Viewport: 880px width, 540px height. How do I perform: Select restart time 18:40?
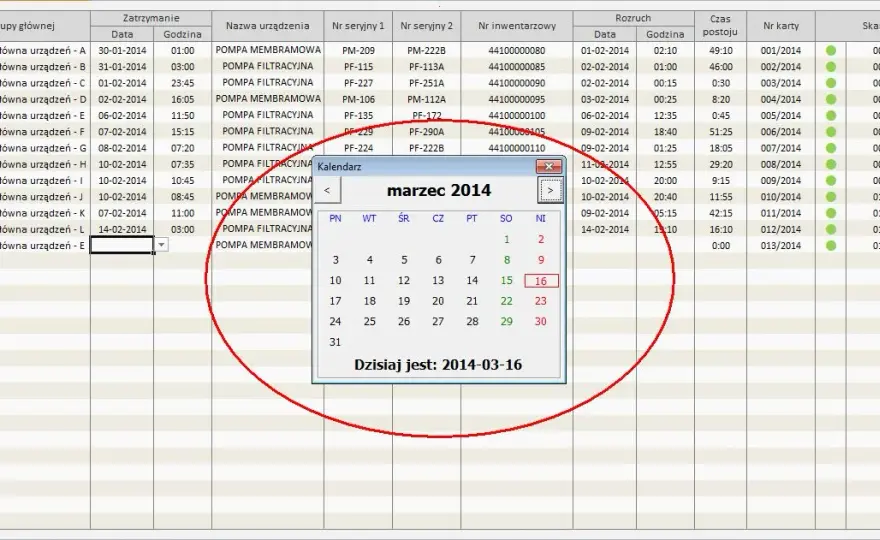(x=665, y=132)
